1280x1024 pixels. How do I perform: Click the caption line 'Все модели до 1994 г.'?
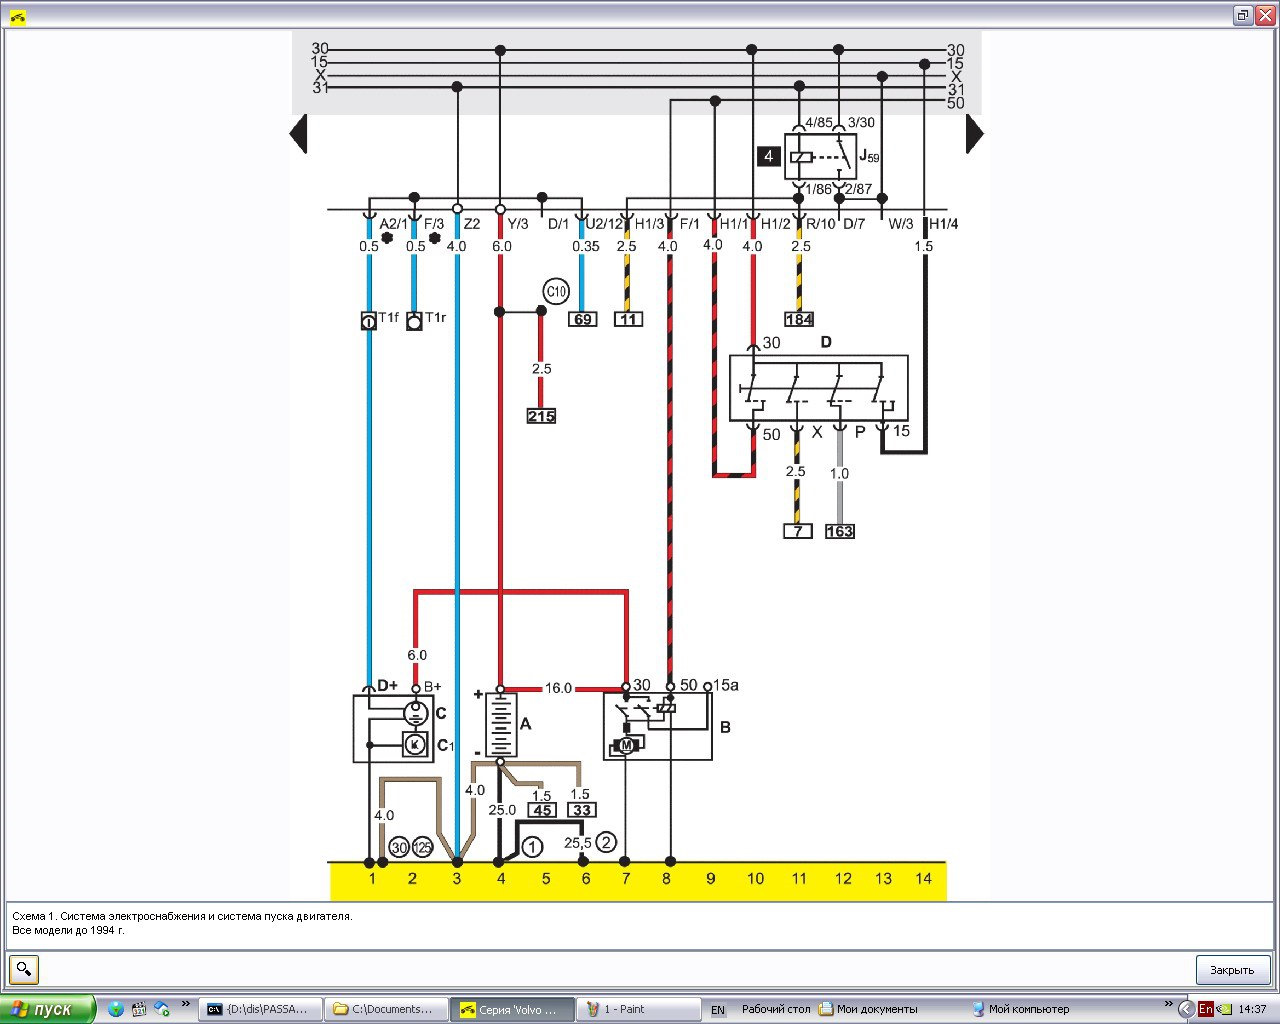coord(68,930)
